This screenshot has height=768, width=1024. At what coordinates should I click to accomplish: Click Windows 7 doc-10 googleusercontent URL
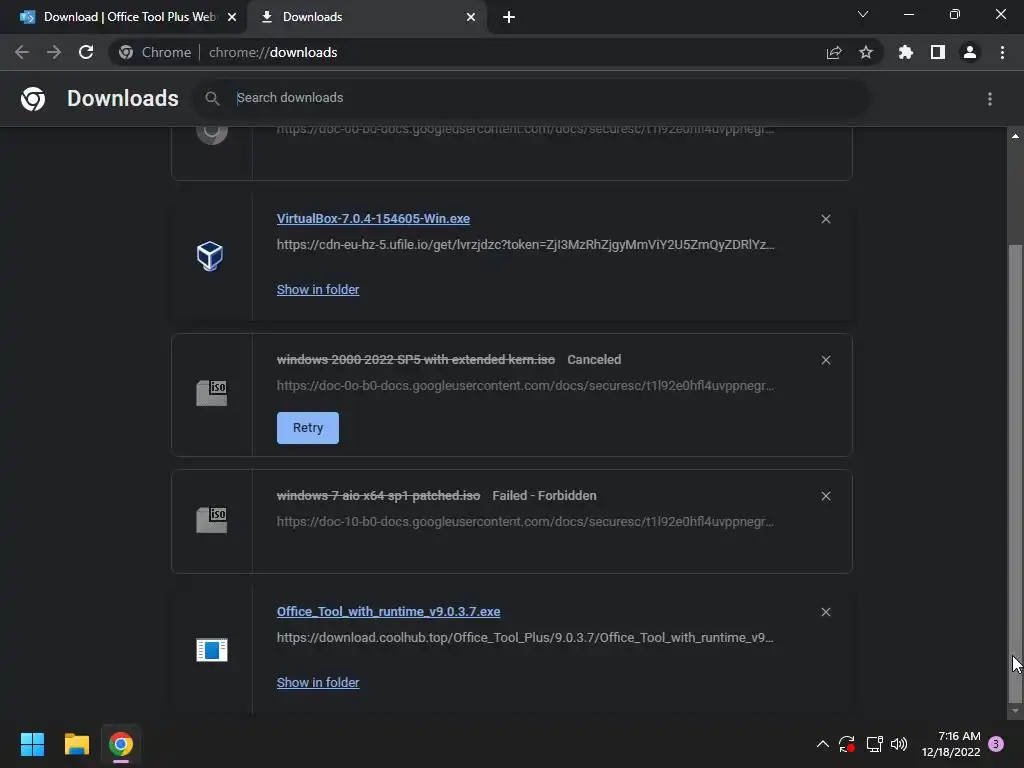point(526,522)
